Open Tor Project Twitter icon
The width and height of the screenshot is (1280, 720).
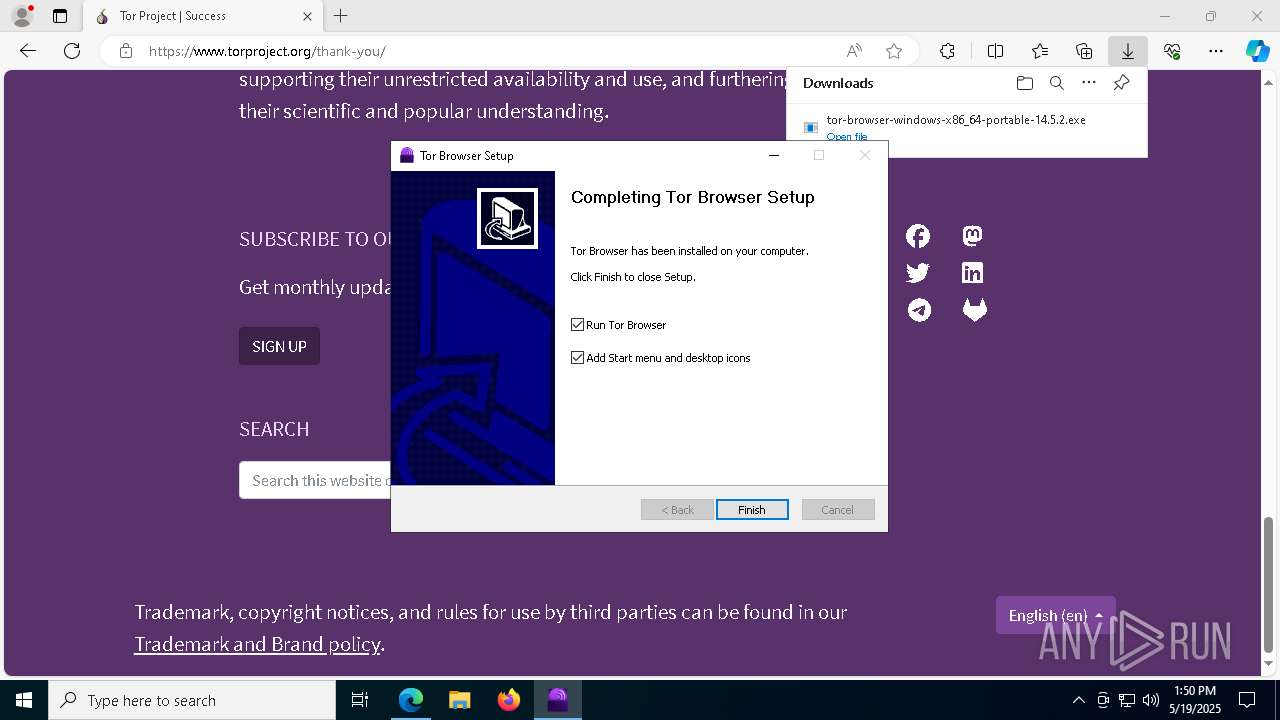(x=918, y=272)
